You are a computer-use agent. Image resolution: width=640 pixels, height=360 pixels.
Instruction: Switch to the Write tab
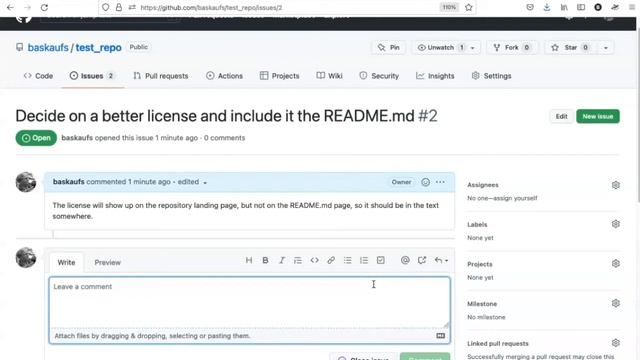coord(66,262)
